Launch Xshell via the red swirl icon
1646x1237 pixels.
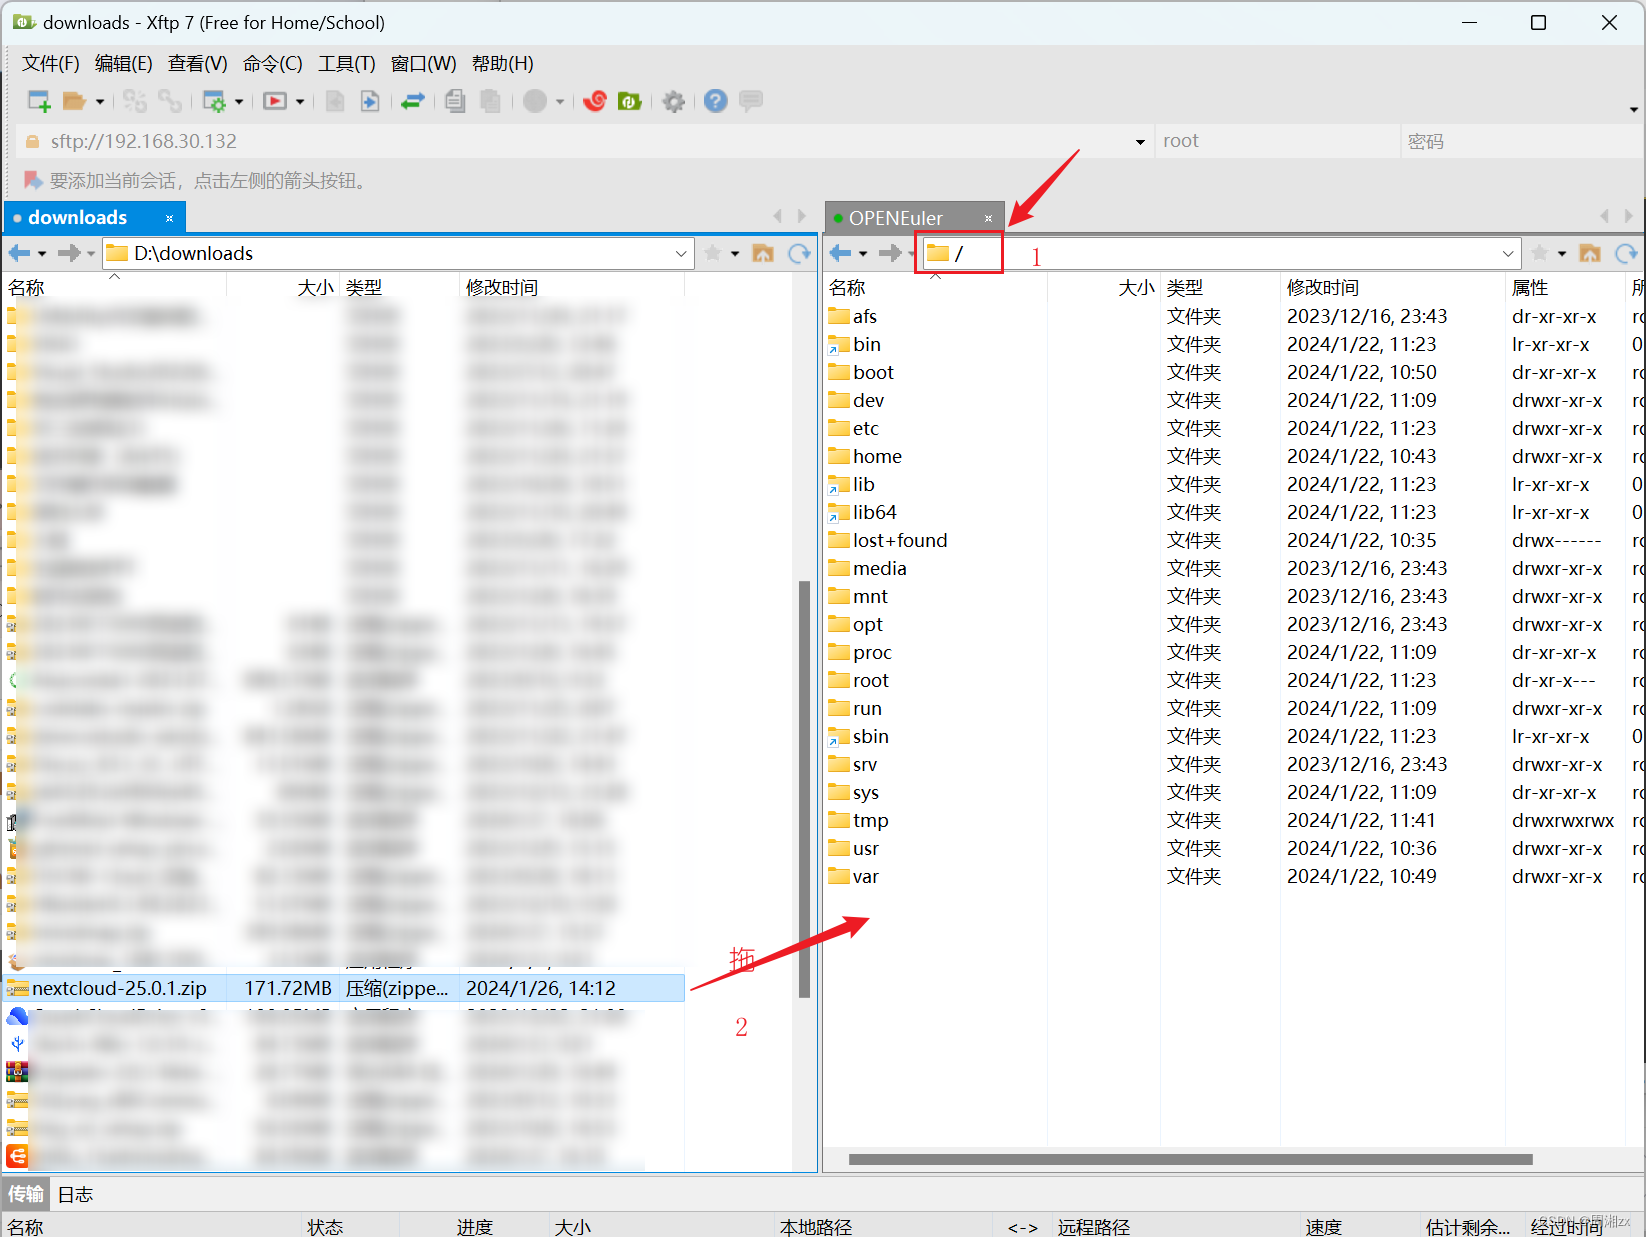(594, 101)
